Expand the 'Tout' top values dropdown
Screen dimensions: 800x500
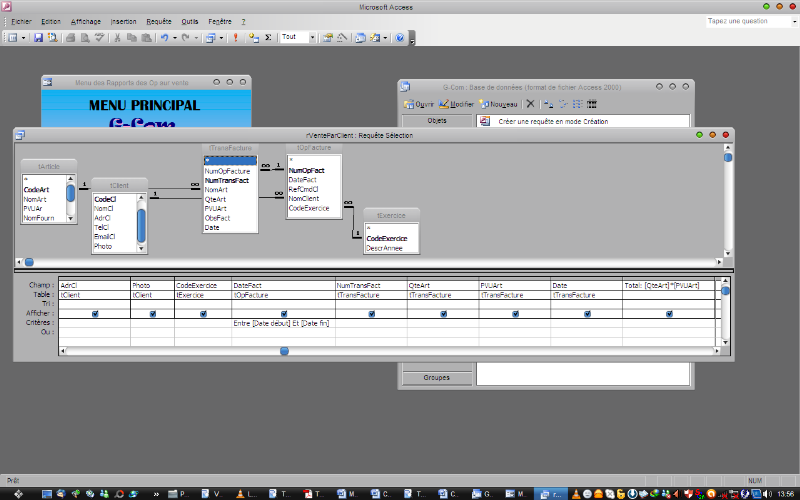pos(312,38)
